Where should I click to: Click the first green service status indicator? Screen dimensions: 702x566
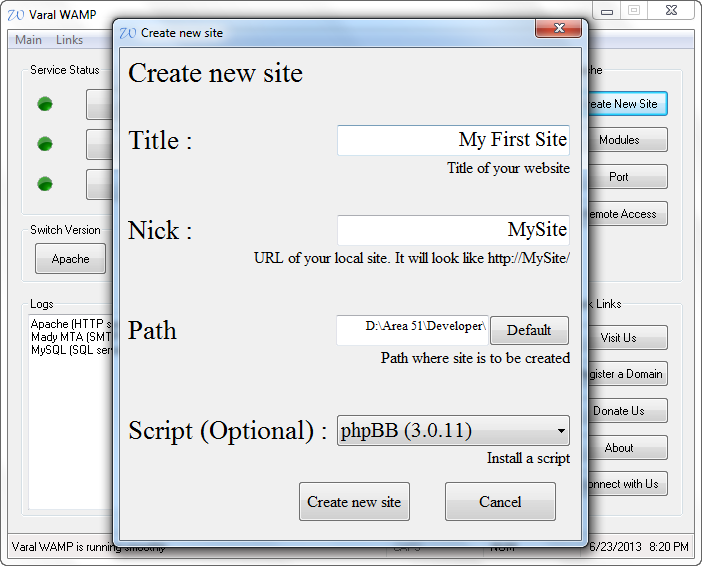coord(45,104)
